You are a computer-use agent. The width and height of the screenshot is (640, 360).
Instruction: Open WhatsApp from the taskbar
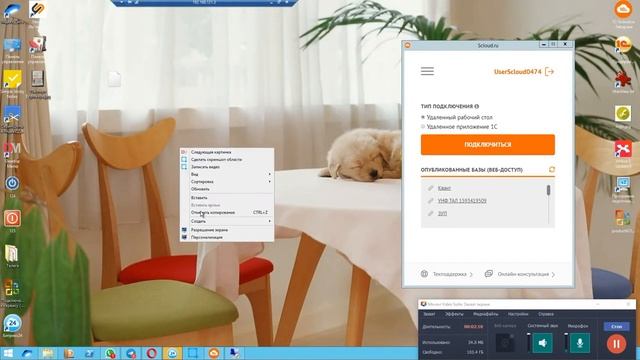(110, 353)
